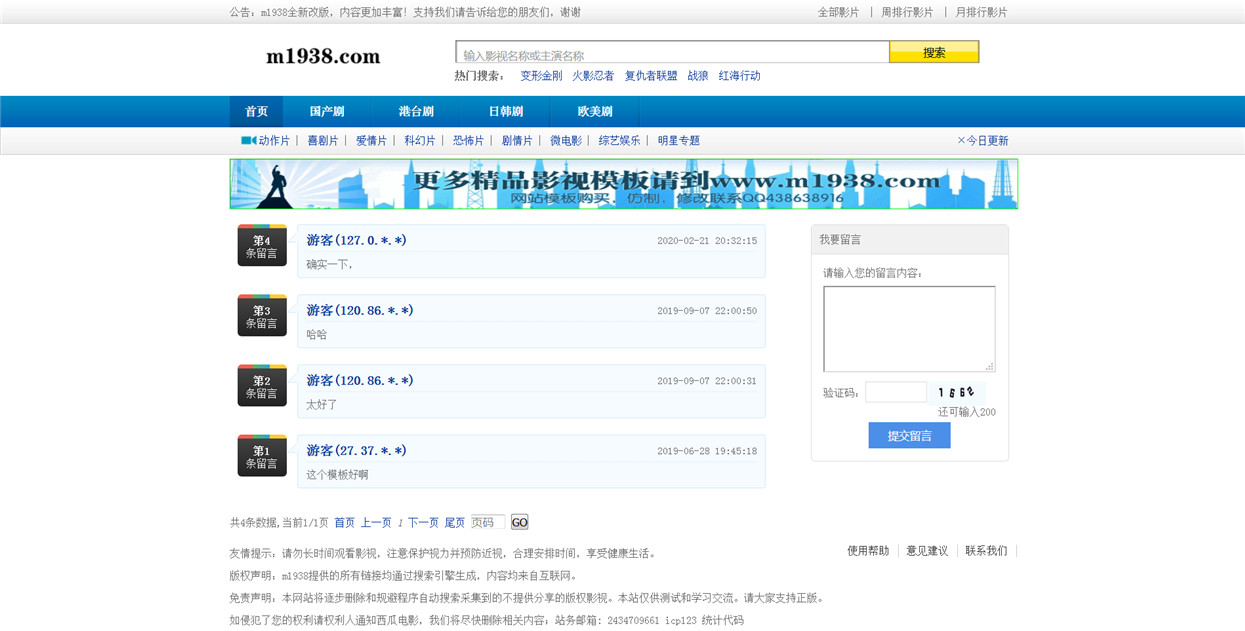Screen dimensions: 1245x631
Task: Click the GO page jump button
Action: (x=519, y=522)
